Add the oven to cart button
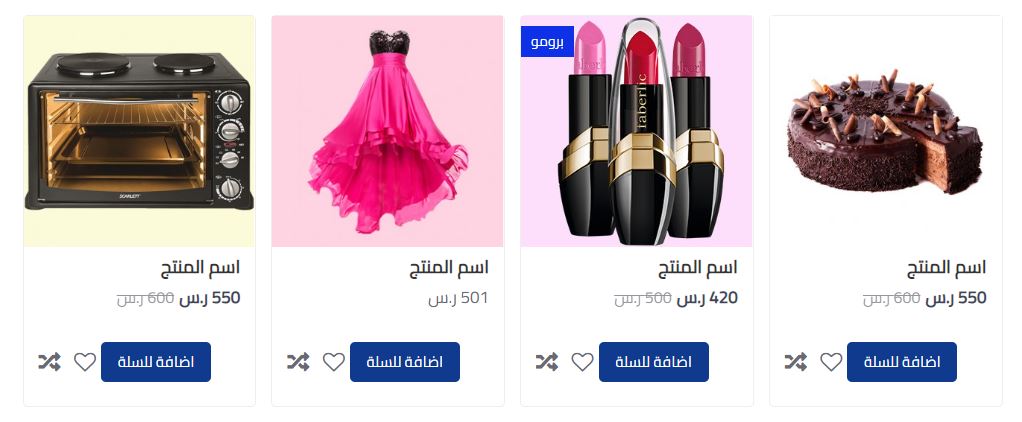 point(156,362)
